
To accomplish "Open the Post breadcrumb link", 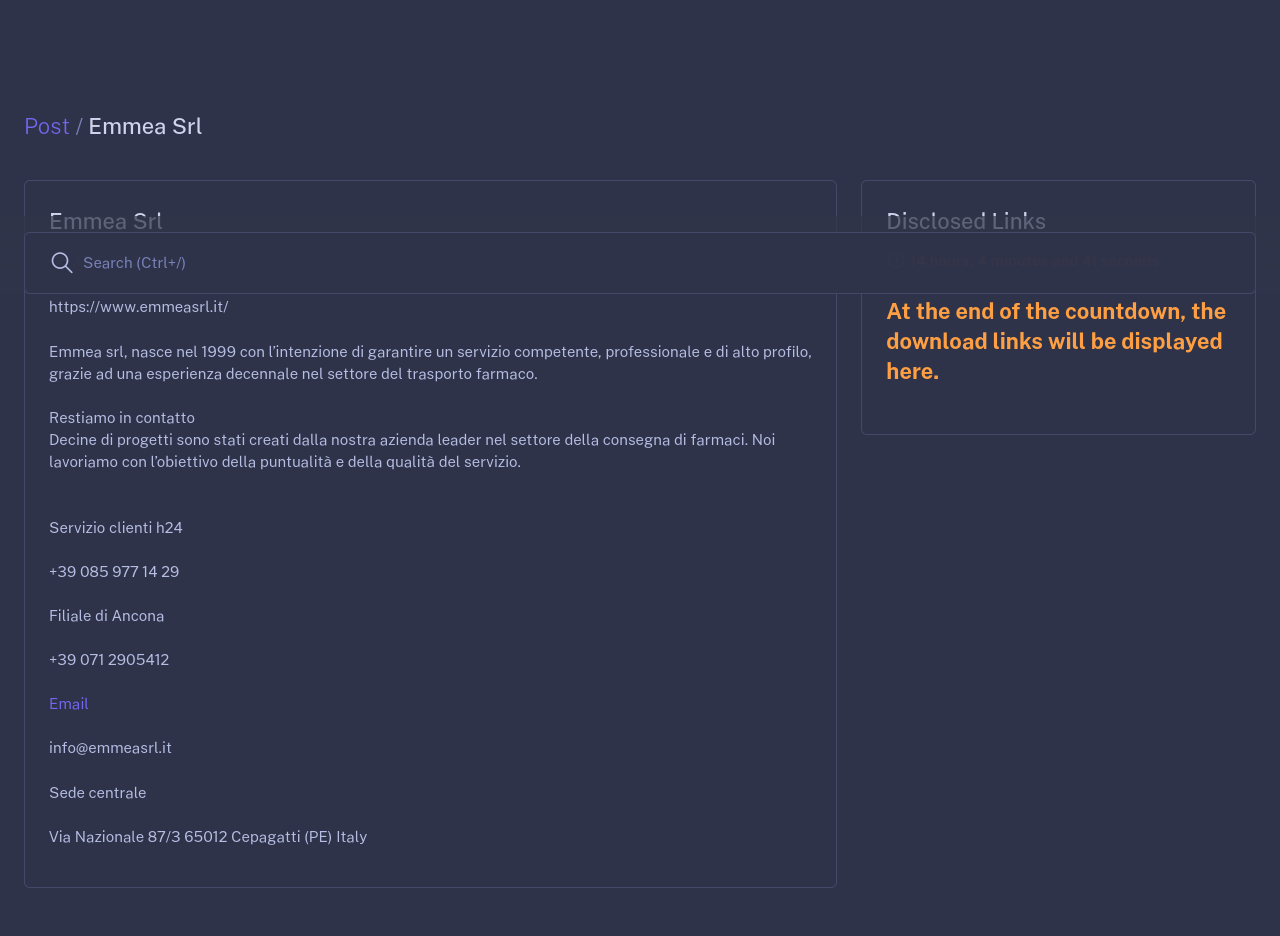I will point(47,126).
